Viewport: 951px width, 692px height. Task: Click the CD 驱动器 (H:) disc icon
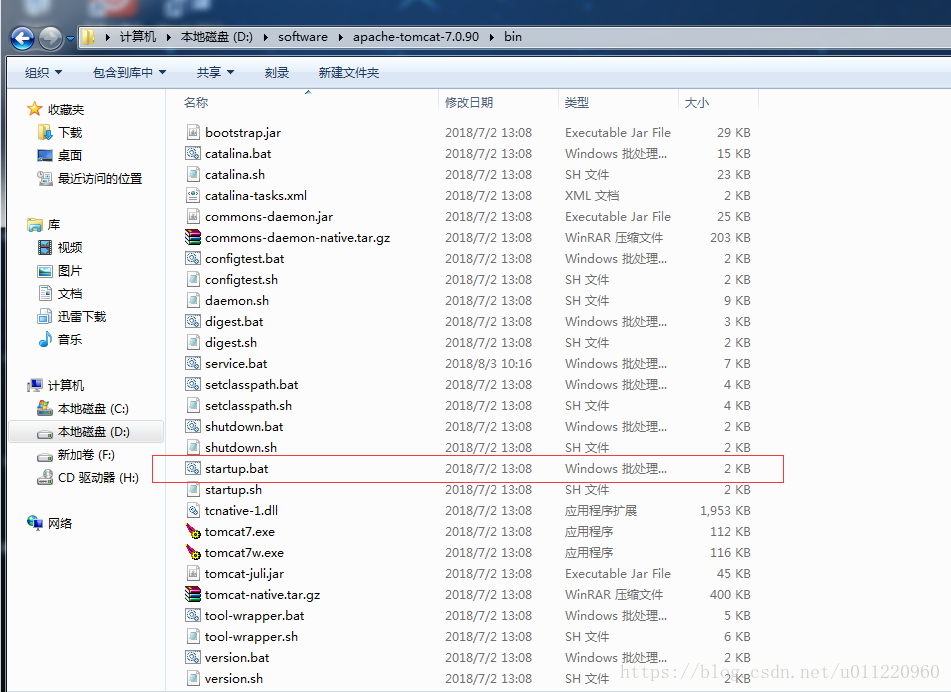coord(45,478)
